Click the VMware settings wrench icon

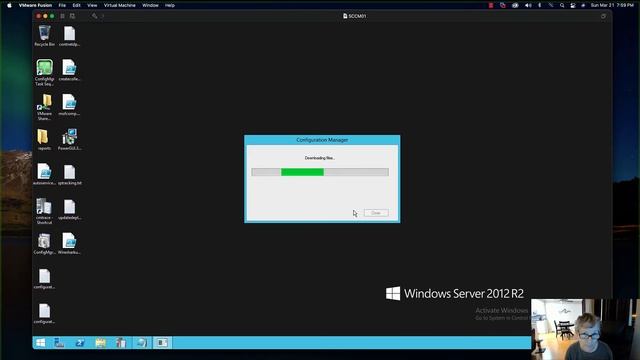coord(94,16)
